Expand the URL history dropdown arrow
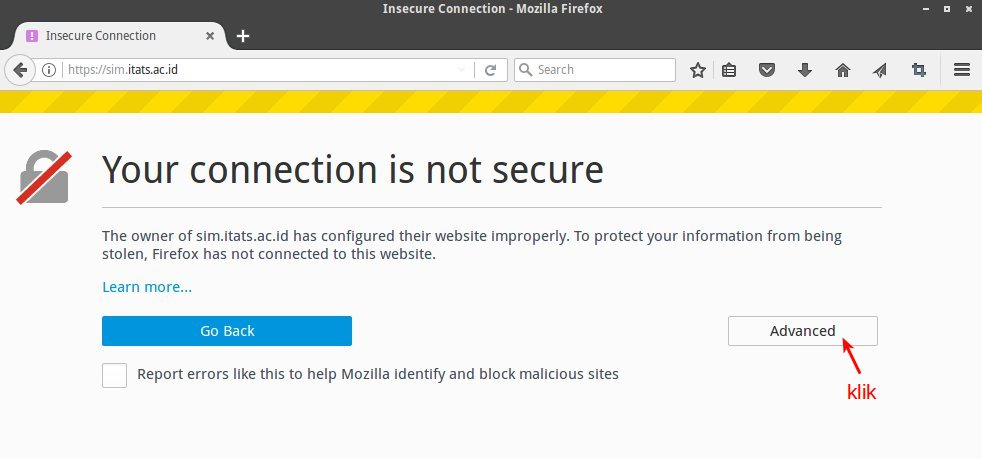This screenshot has height=459, width=982. tap(462, 70)
